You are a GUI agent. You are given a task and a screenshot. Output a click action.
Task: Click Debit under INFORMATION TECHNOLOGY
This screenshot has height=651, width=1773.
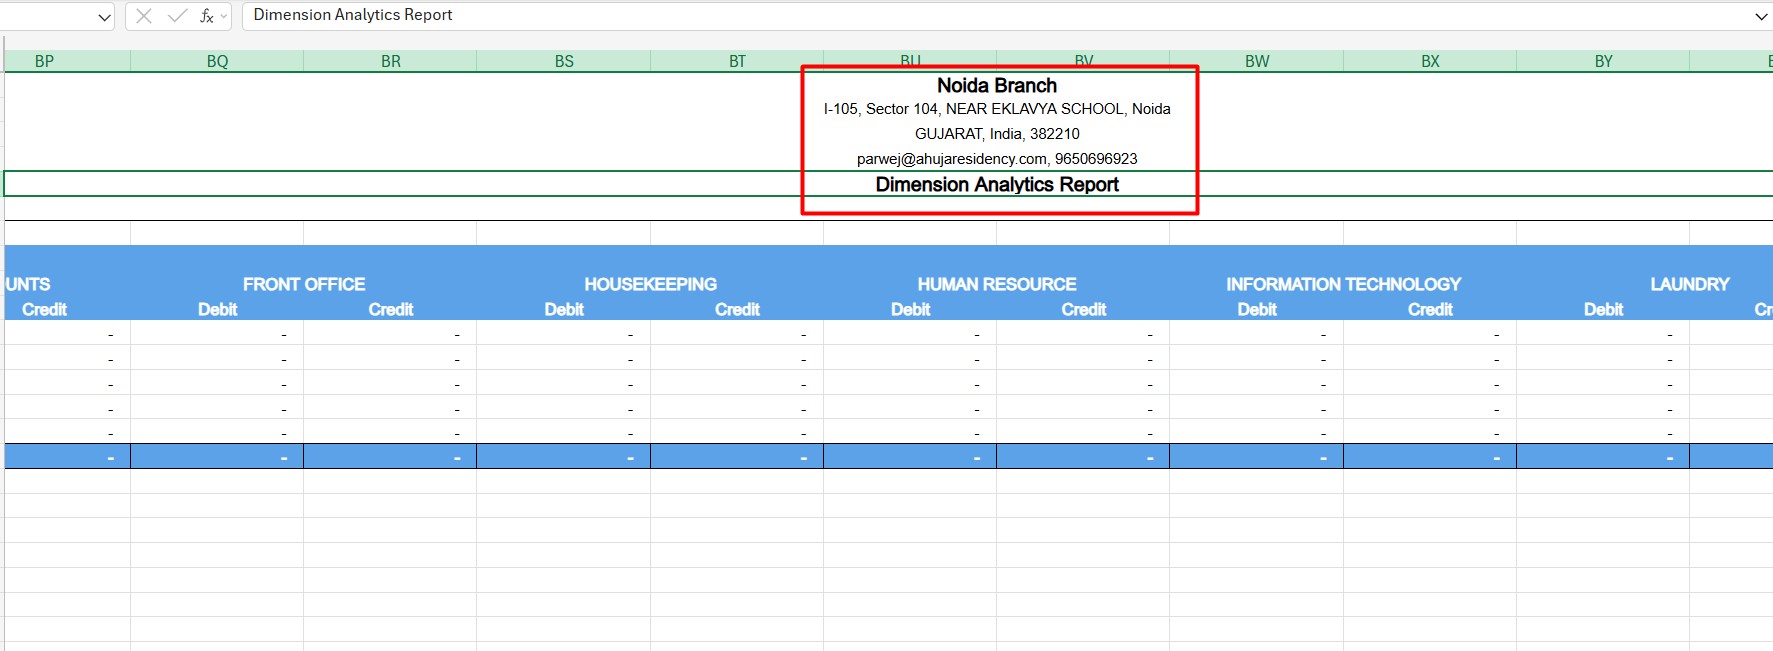(1257, 309)
